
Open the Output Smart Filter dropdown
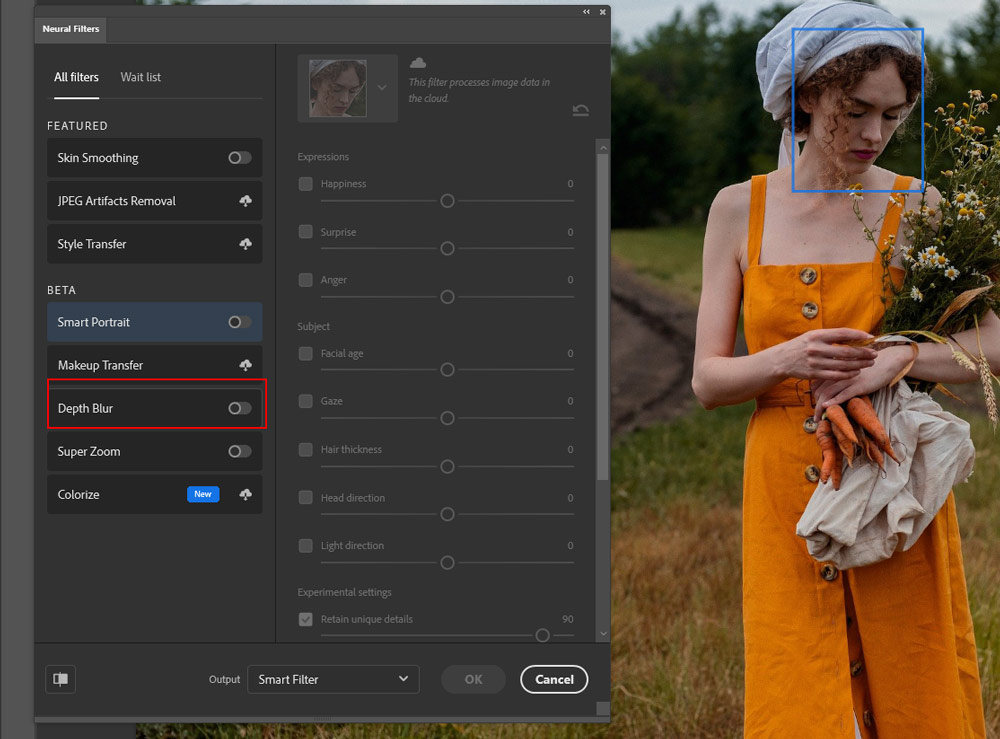pos(333,679)
